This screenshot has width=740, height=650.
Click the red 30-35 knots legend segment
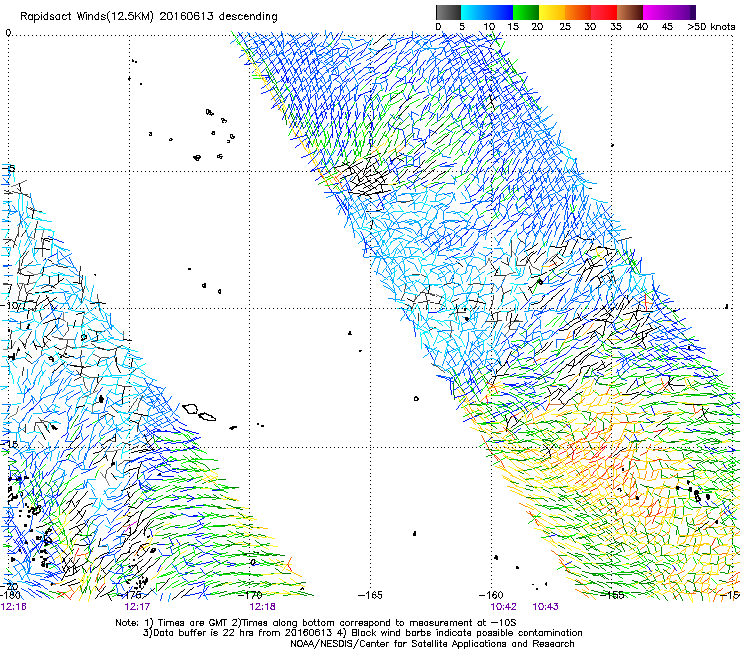[604, 12]
